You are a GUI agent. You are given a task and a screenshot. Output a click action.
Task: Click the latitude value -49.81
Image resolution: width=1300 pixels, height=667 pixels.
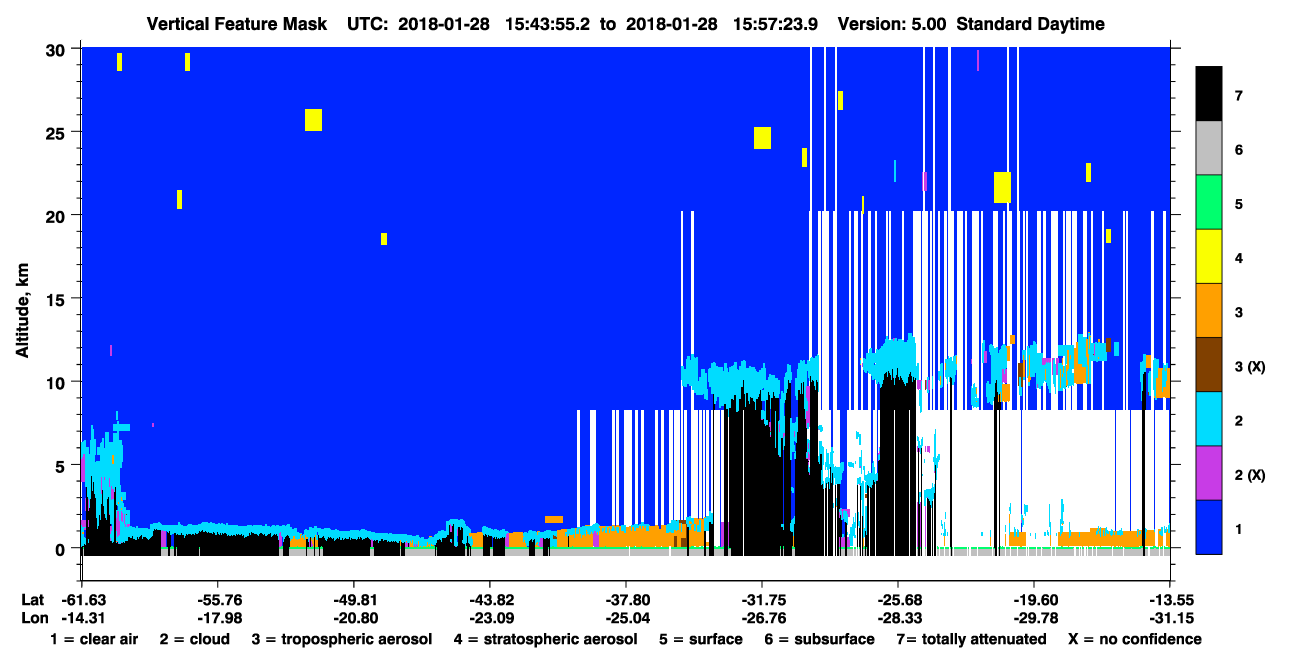pyautogui.click(x=354, y=600)
